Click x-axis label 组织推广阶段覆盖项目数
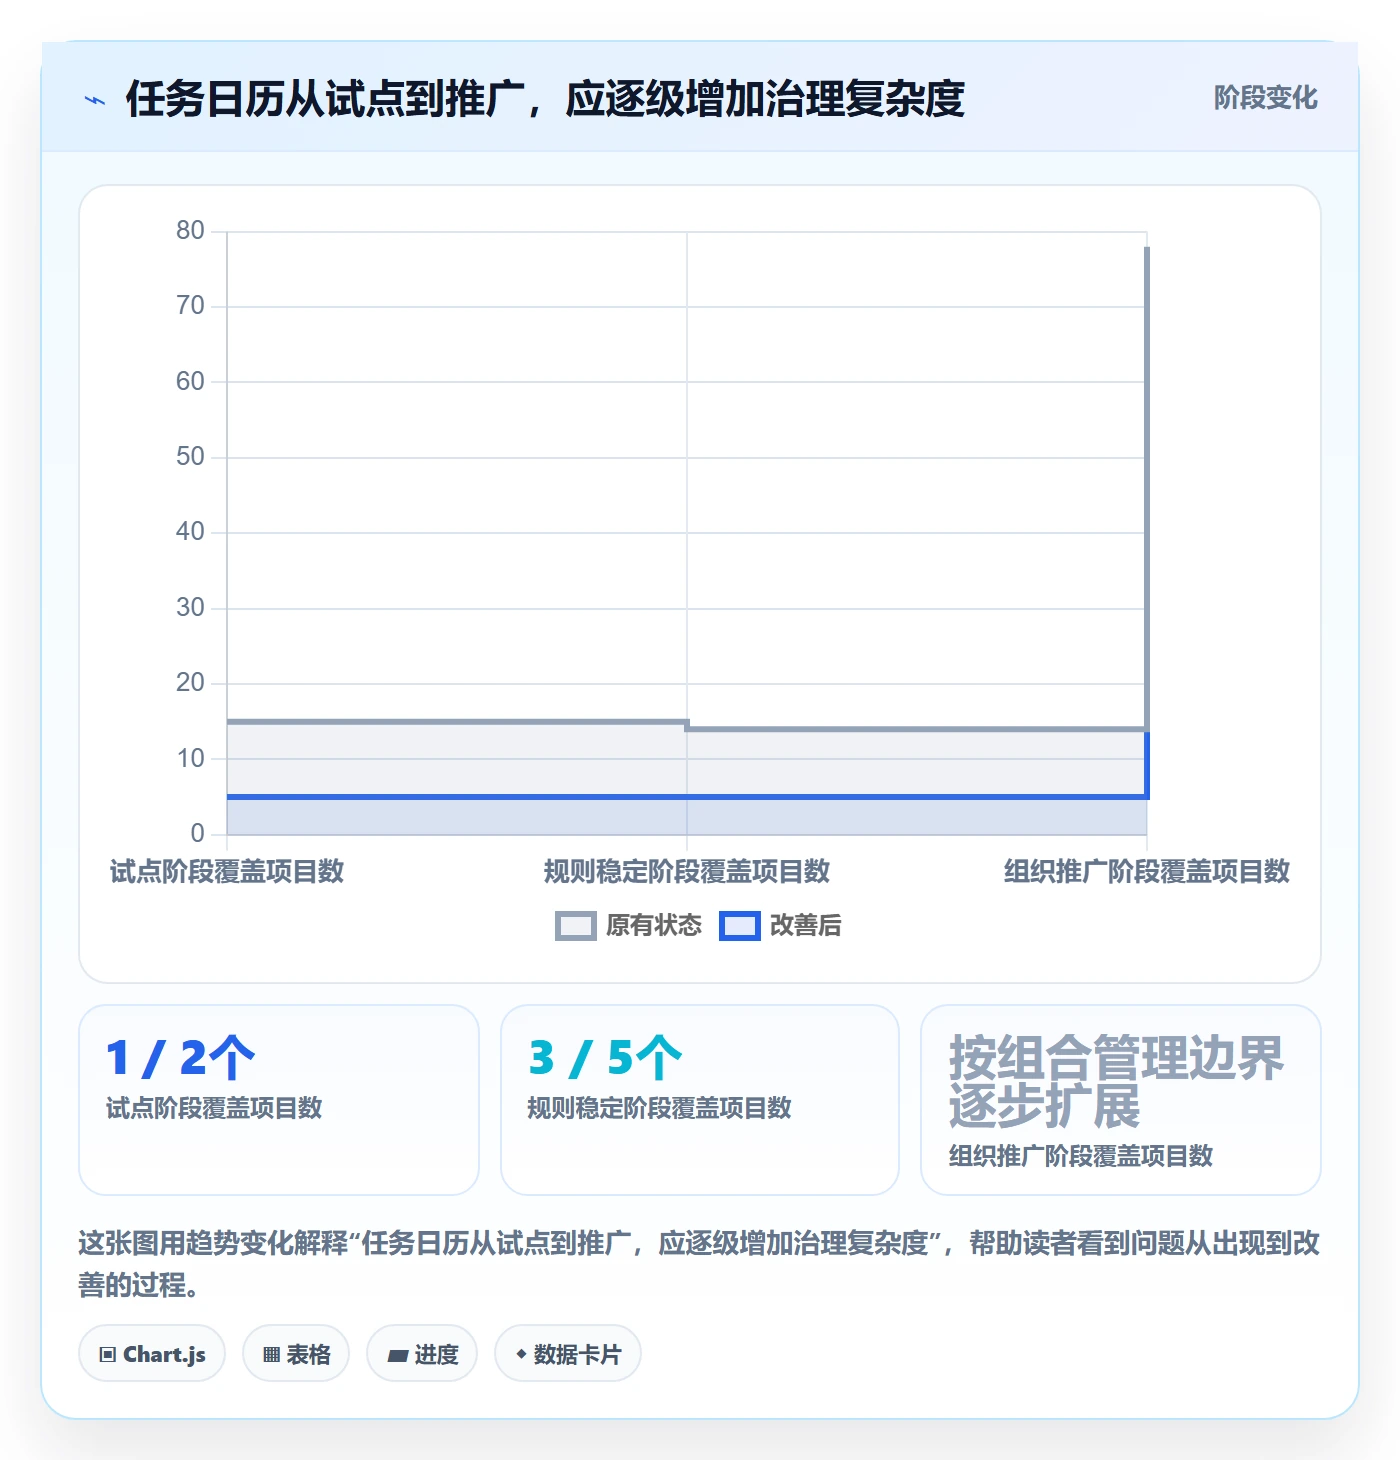This screenshot has width=1400, height=1460. (x=1147, y=871)
